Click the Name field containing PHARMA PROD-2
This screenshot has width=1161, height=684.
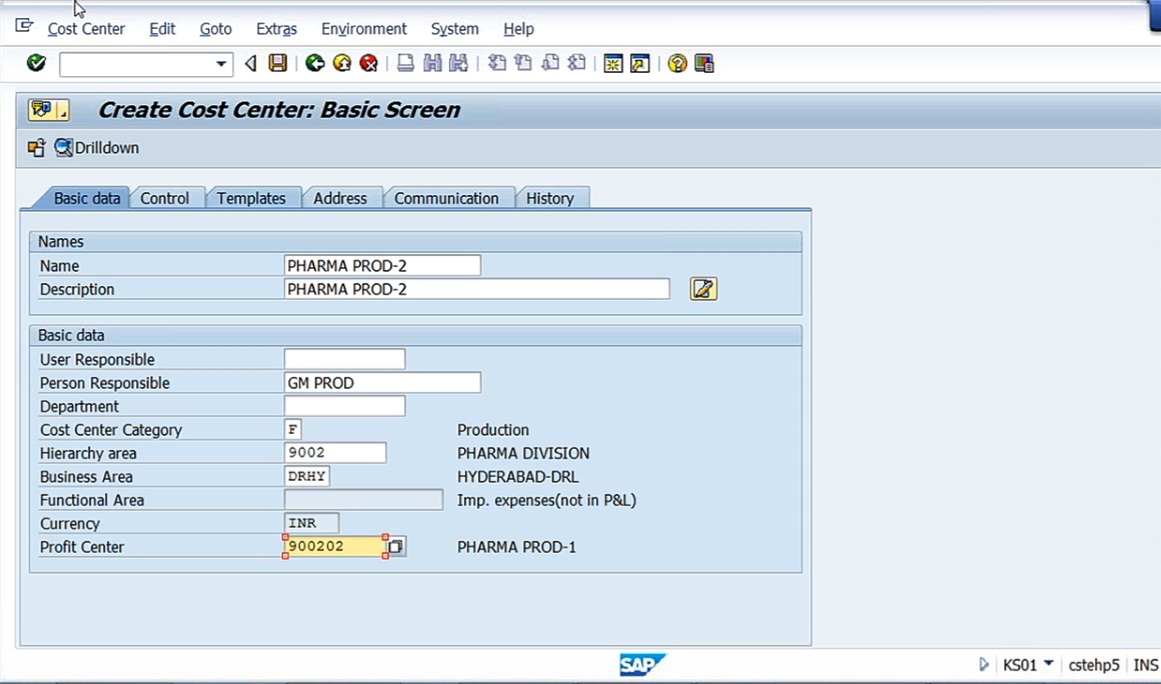[382, 266]
